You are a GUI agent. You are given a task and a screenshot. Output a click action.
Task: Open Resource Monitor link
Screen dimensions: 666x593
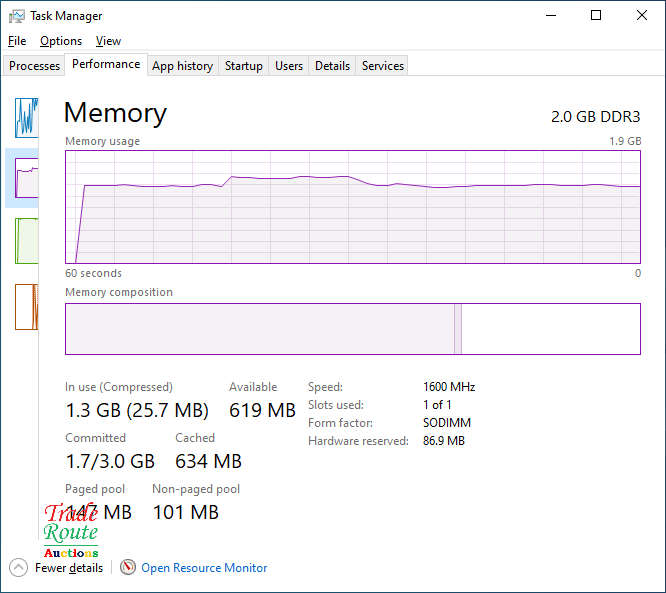[204, 568]
